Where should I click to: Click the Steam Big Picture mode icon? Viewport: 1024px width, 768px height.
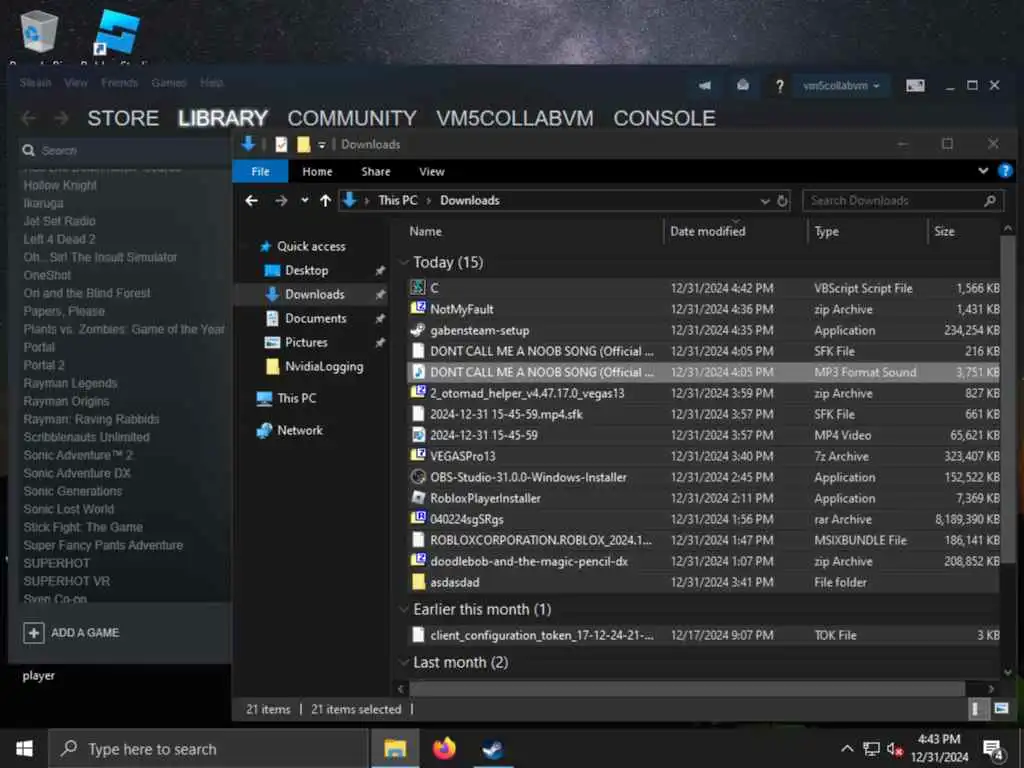[x=915, y=86]
